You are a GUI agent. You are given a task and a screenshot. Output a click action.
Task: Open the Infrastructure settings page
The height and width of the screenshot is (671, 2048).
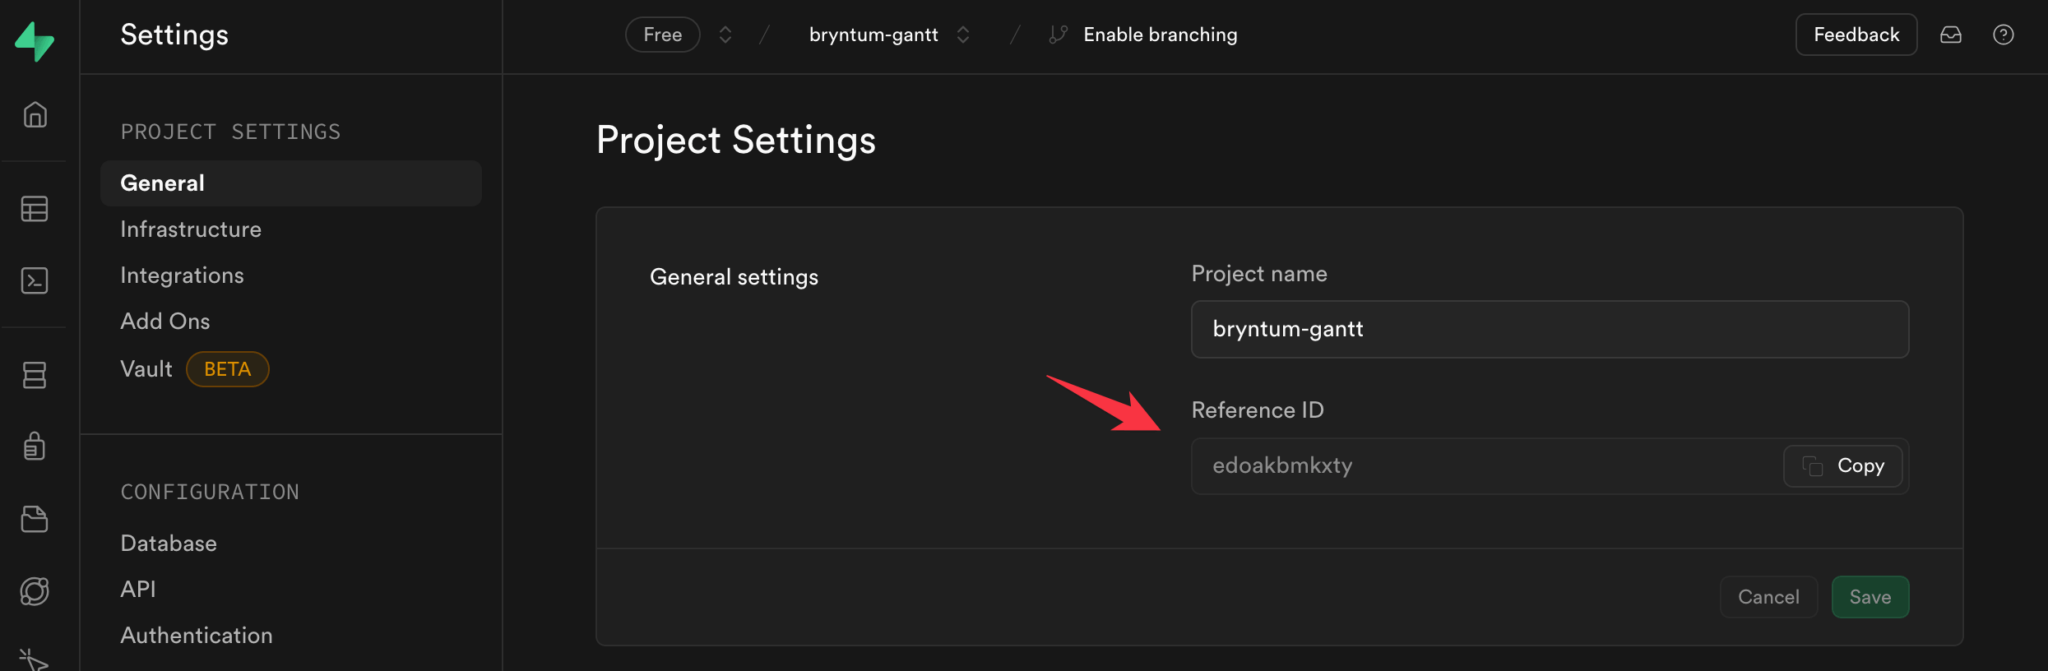pyautogui.click(x=191, y=229)
